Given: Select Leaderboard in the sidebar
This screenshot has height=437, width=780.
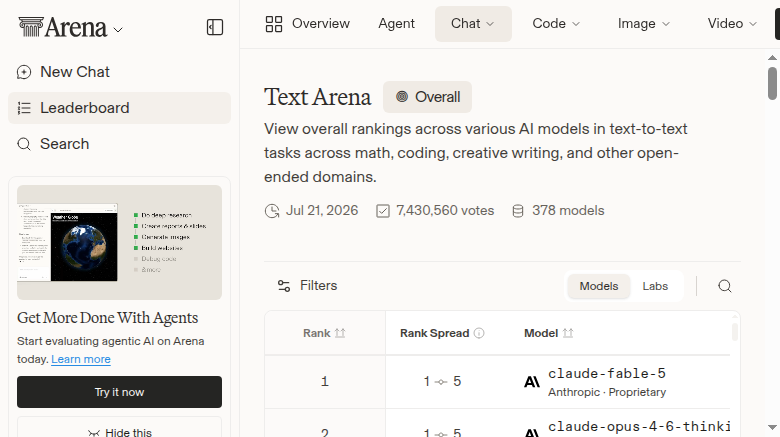Looking at the screenshot, I should click(119, 108).
